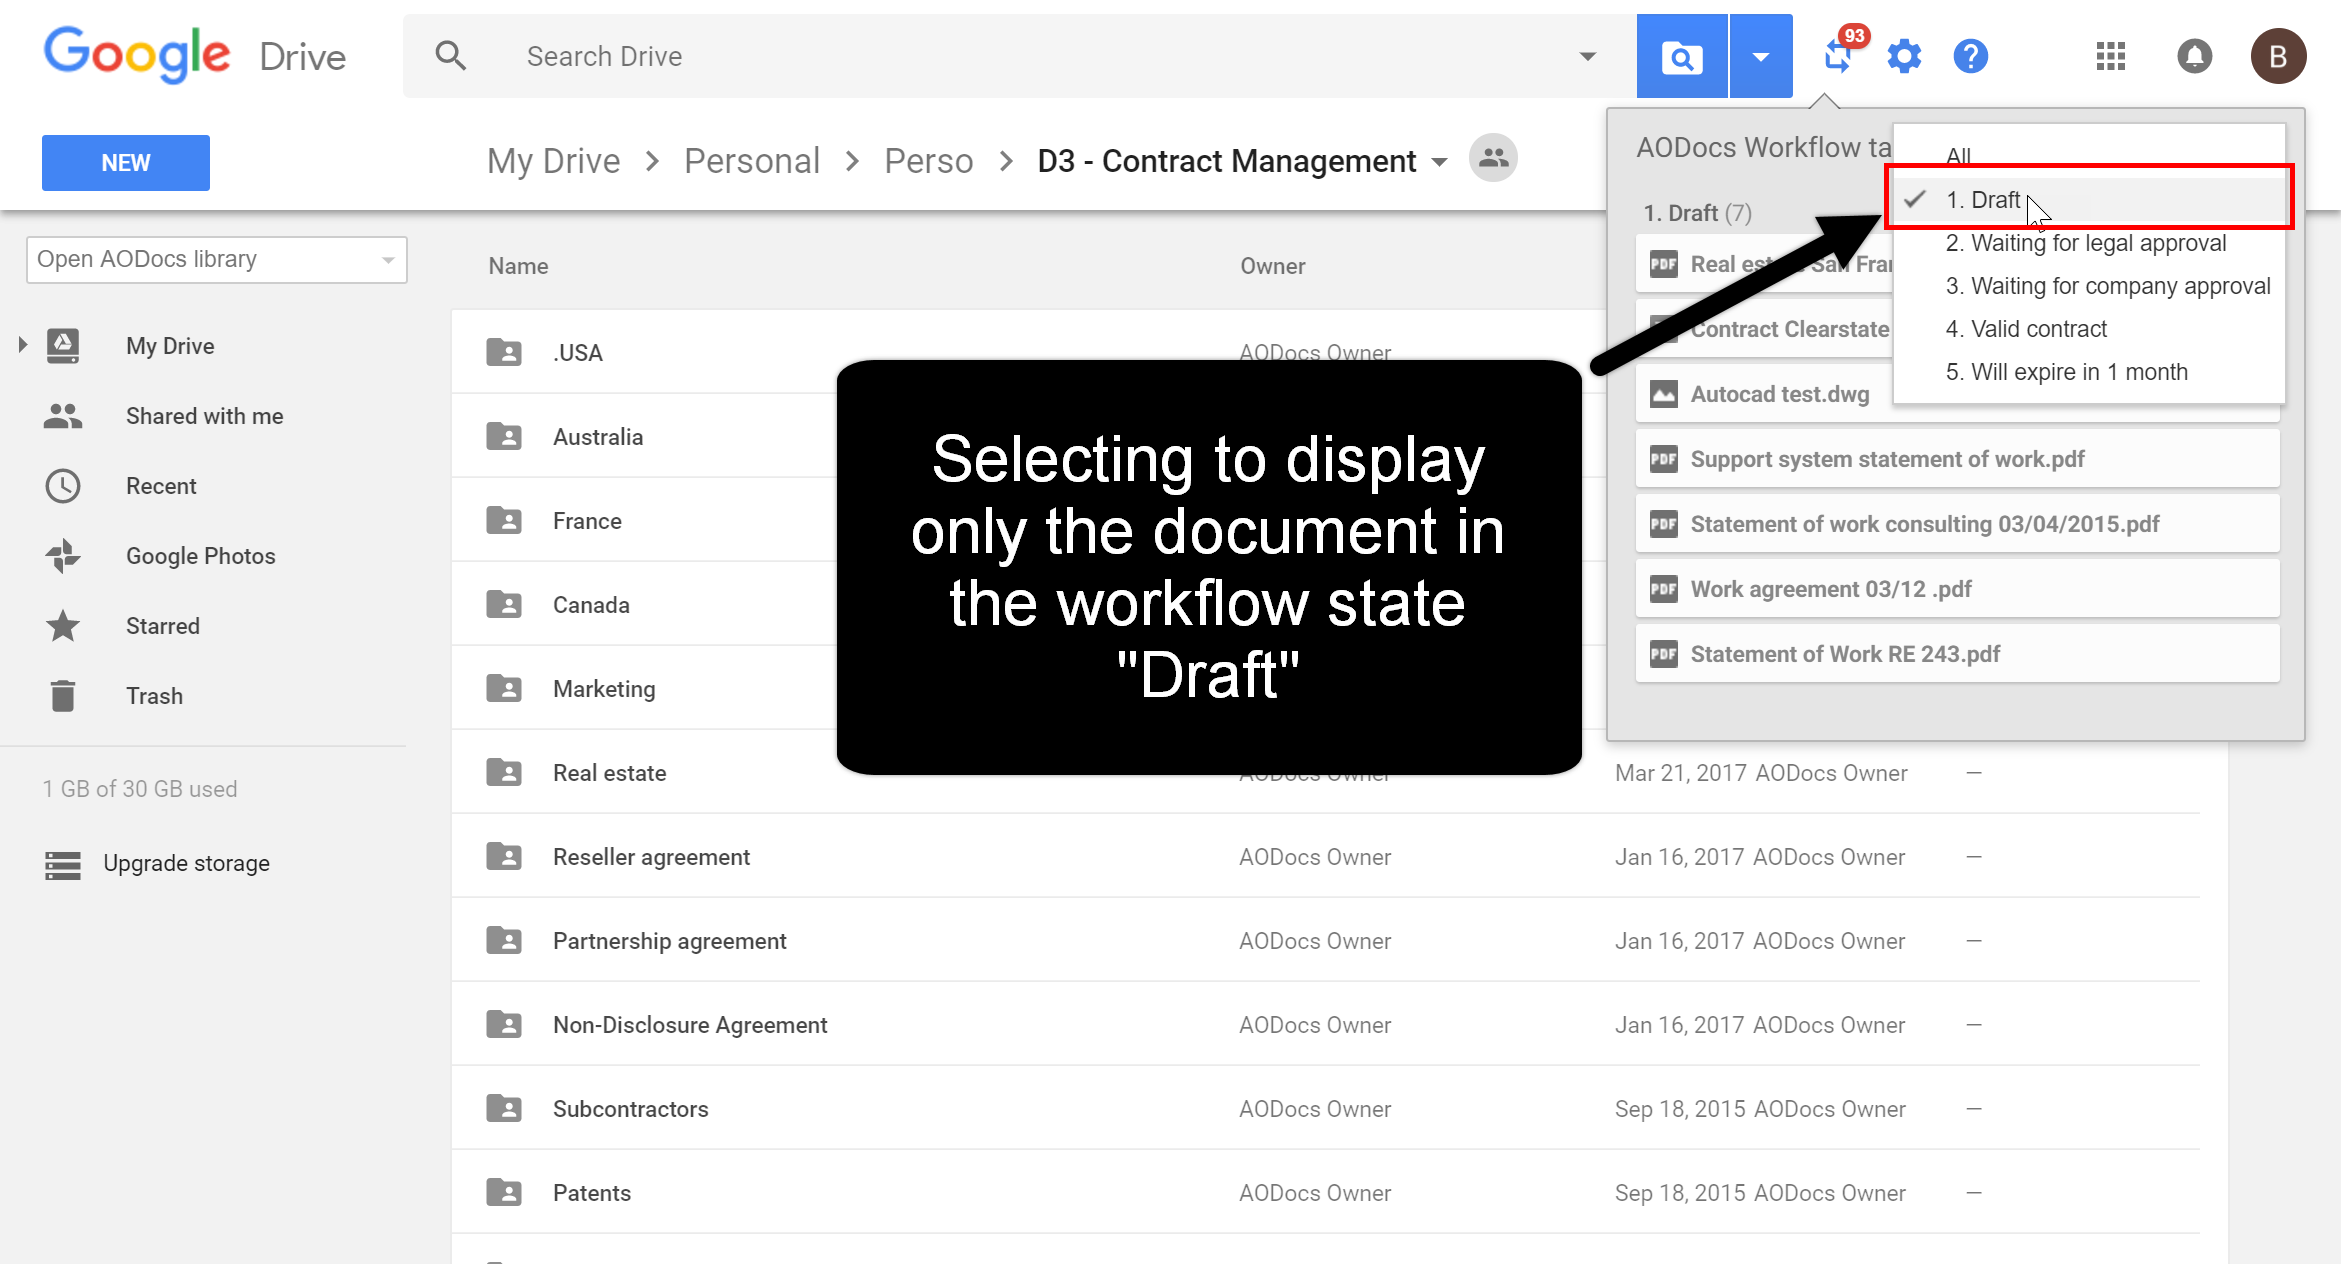Open the account avatar labeled B
Image resolution: width=2341 pixels, height=1264 pixels.
click(2278, 56)
